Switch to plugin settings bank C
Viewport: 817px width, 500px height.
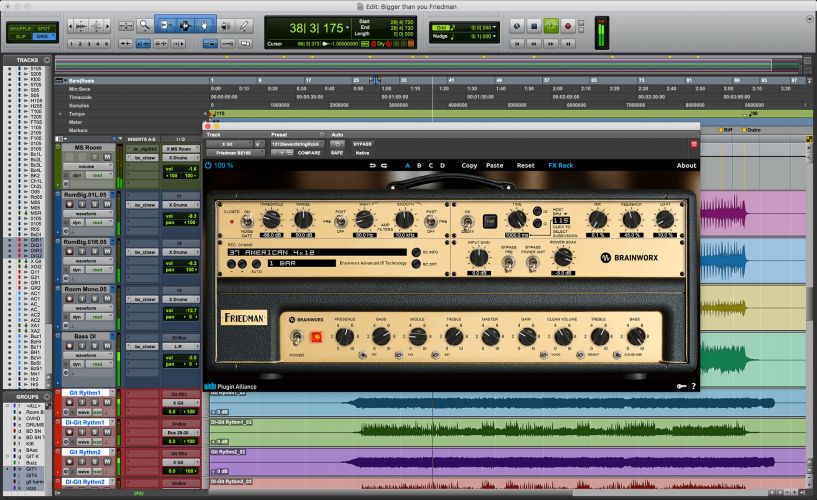431,165
